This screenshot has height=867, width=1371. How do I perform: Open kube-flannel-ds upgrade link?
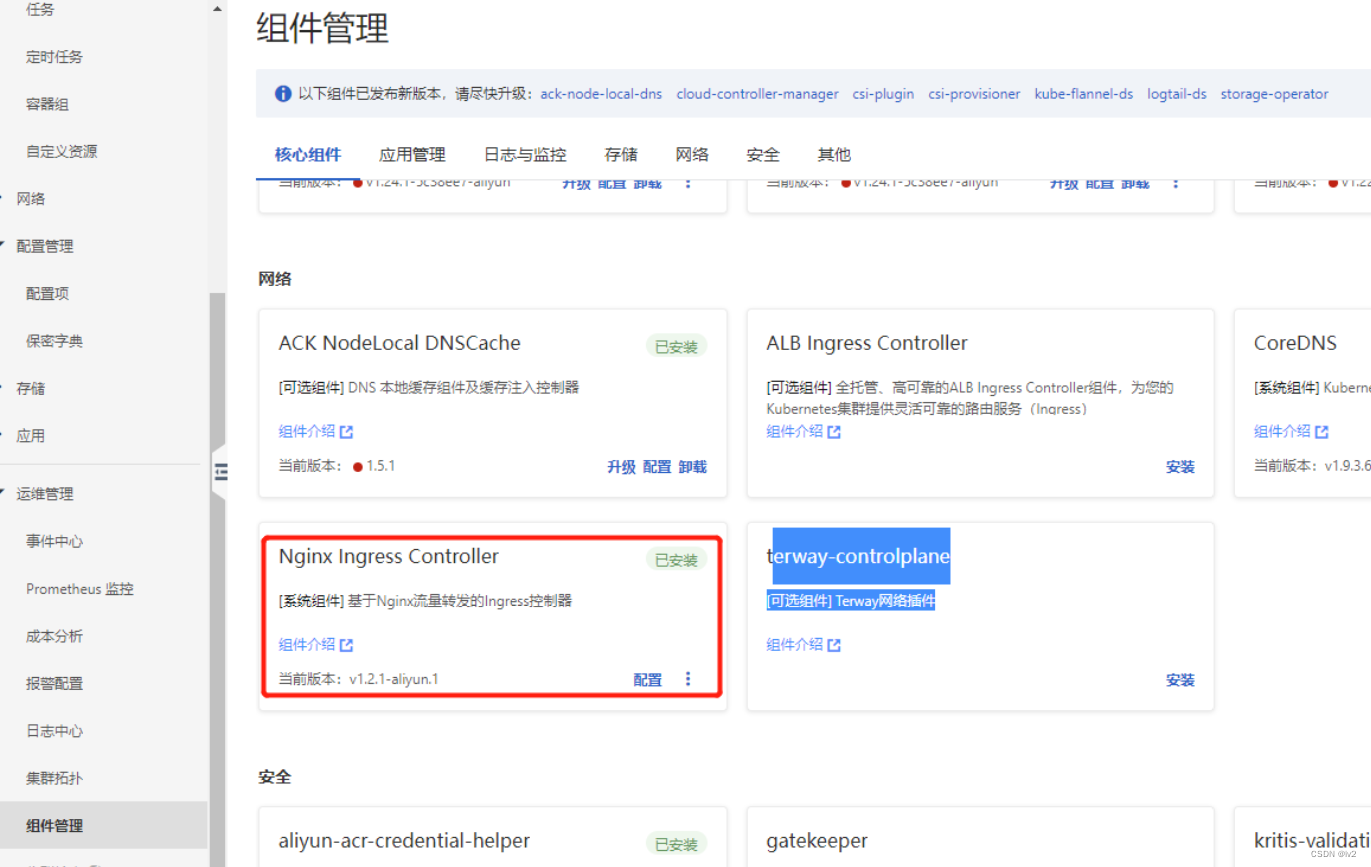pyautogui.click(x=1084, y=94)
